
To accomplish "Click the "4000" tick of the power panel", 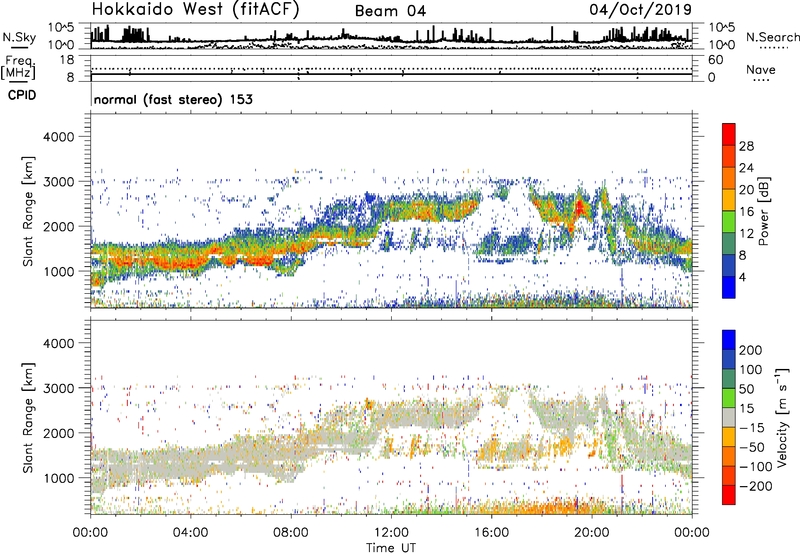I will [x=58, y=137].
